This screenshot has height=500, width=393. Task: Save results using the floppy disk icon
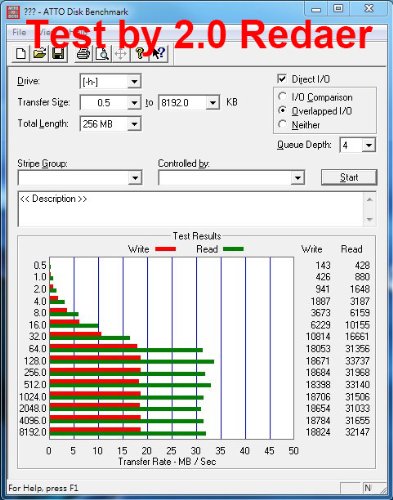(x=59, y=54)
